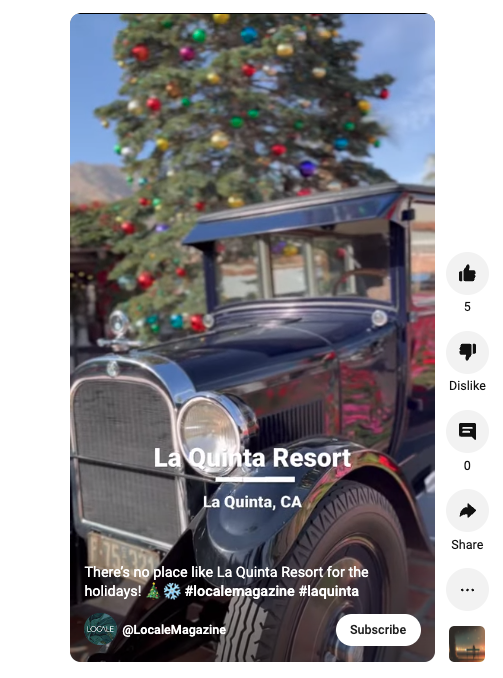
Task: Expand the description starting "There's no place like"
Action: [226, 581]
